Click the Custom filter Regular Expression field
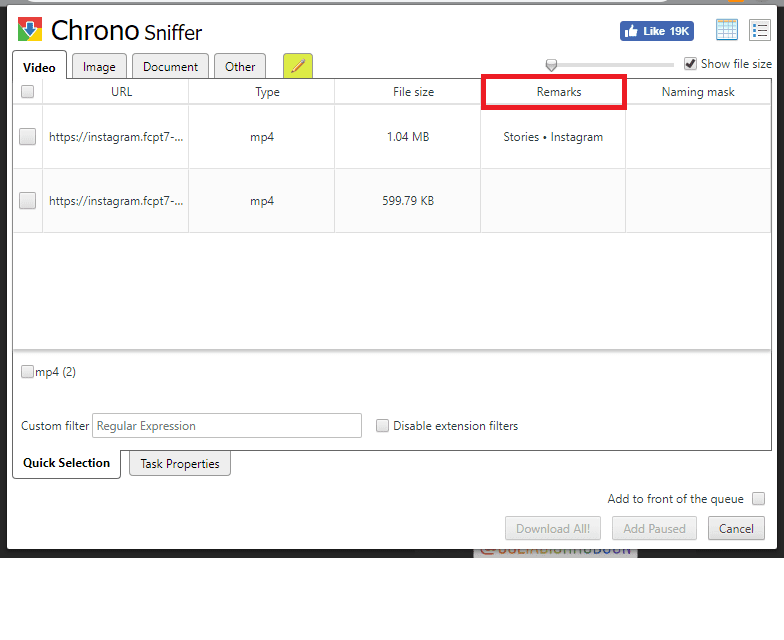Image resolution: width=784 pixels, height=640 pixels. pyautogui.click(x=227, y=426)
